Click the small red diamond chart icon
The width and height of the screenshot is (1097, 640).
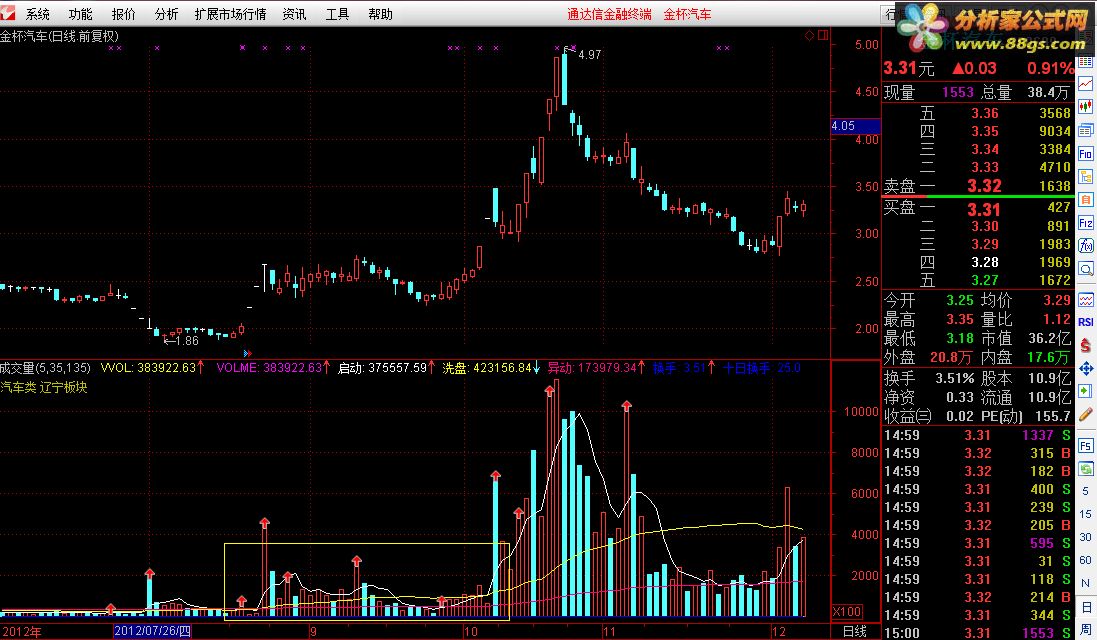click(809, 36)
